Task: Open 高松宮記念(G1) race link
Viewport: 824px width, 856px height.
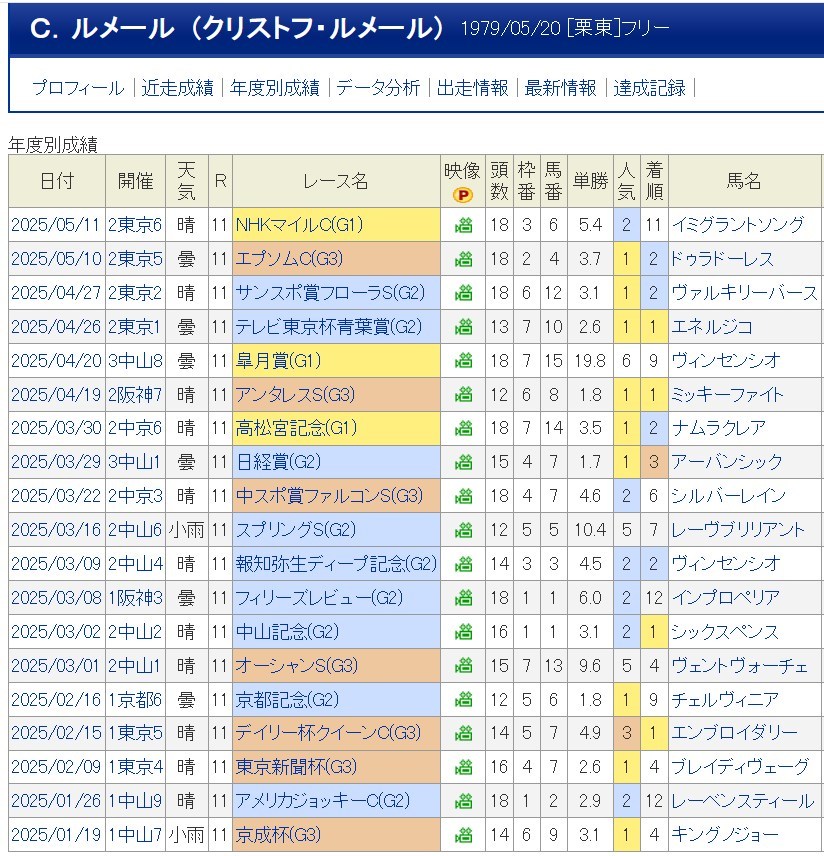Action: click(296, 429)
